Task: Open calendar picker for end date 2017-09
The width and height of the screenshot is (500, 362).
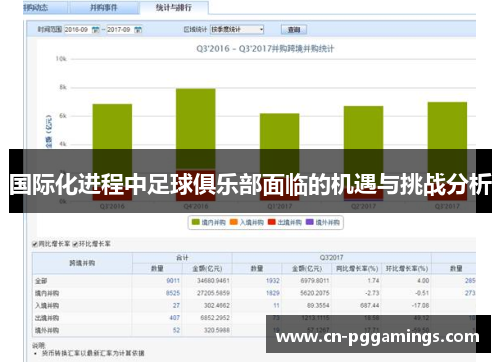Action: pos(138,30)
